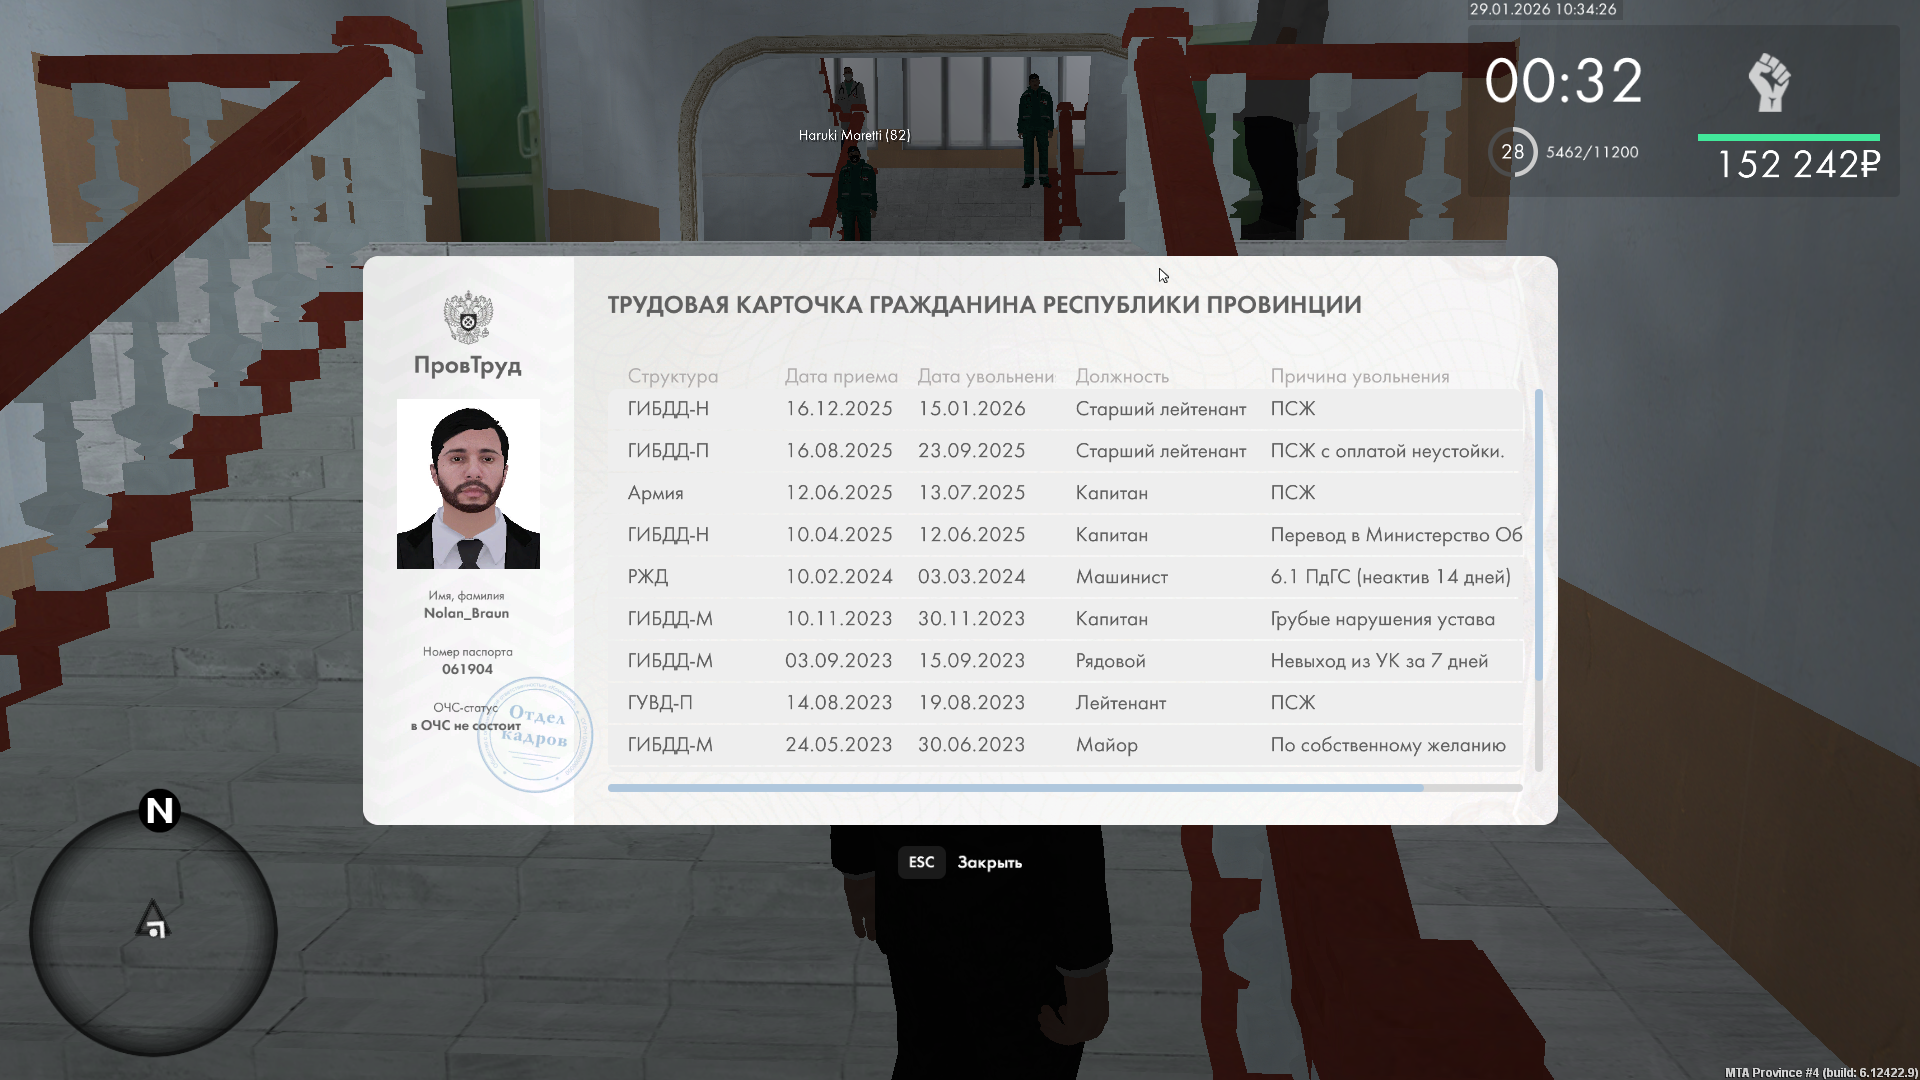Click the player arrow on the minimap
This screenshot has width=1920, height=1080.
(x=153, y=918)
